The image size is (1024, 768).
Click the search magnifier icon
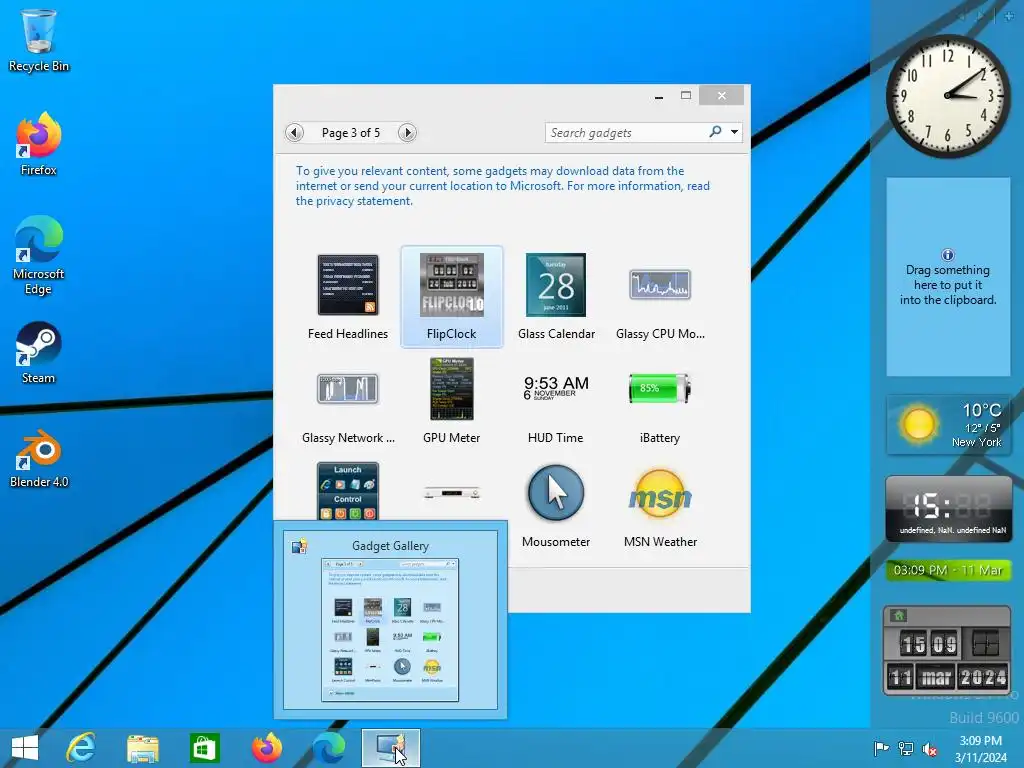[716, 132]
